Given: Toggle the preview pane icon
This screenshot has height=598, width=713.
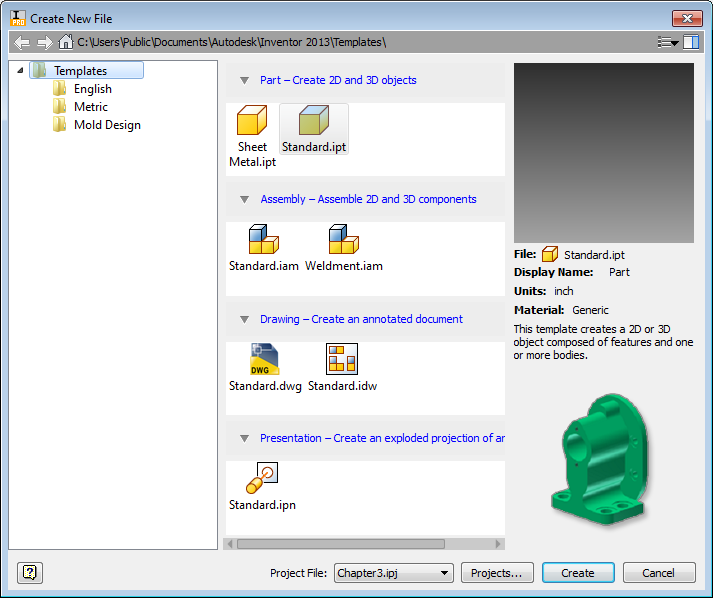Looking at the screenshot, I should click(691, 43).
